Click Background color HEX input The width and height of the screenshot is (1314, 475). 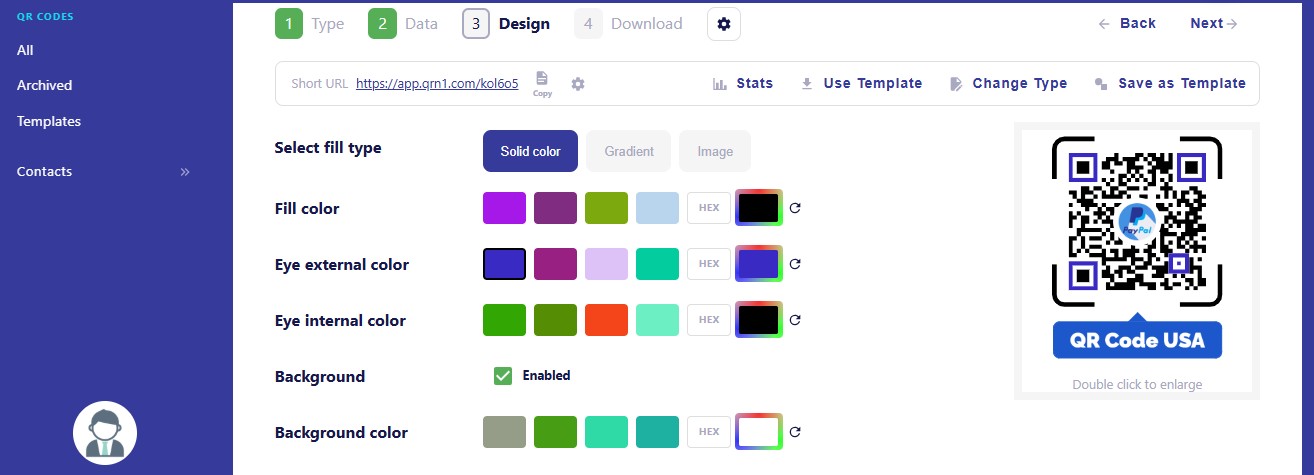coord(709,432)
